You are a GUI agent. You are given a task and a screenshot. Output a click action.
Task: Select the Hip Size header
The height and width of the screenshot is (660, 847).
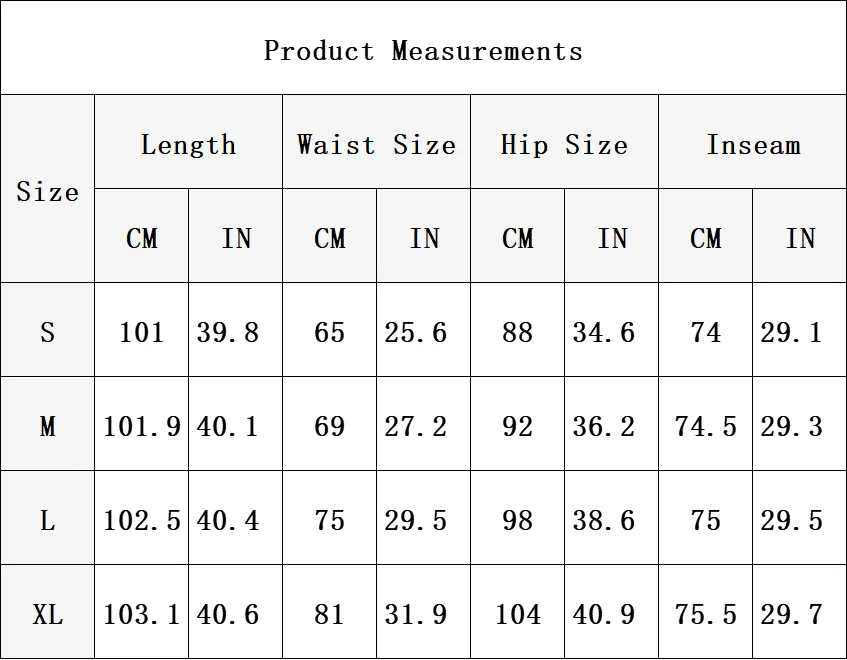click(564, 145)
